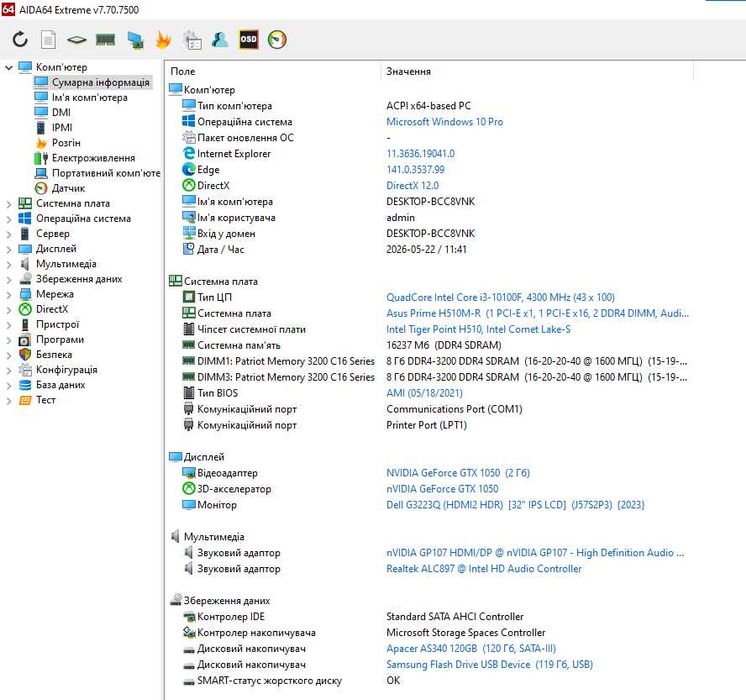
Task: Open Портативний комп'ютер tree item
Action: click(106, 173)
